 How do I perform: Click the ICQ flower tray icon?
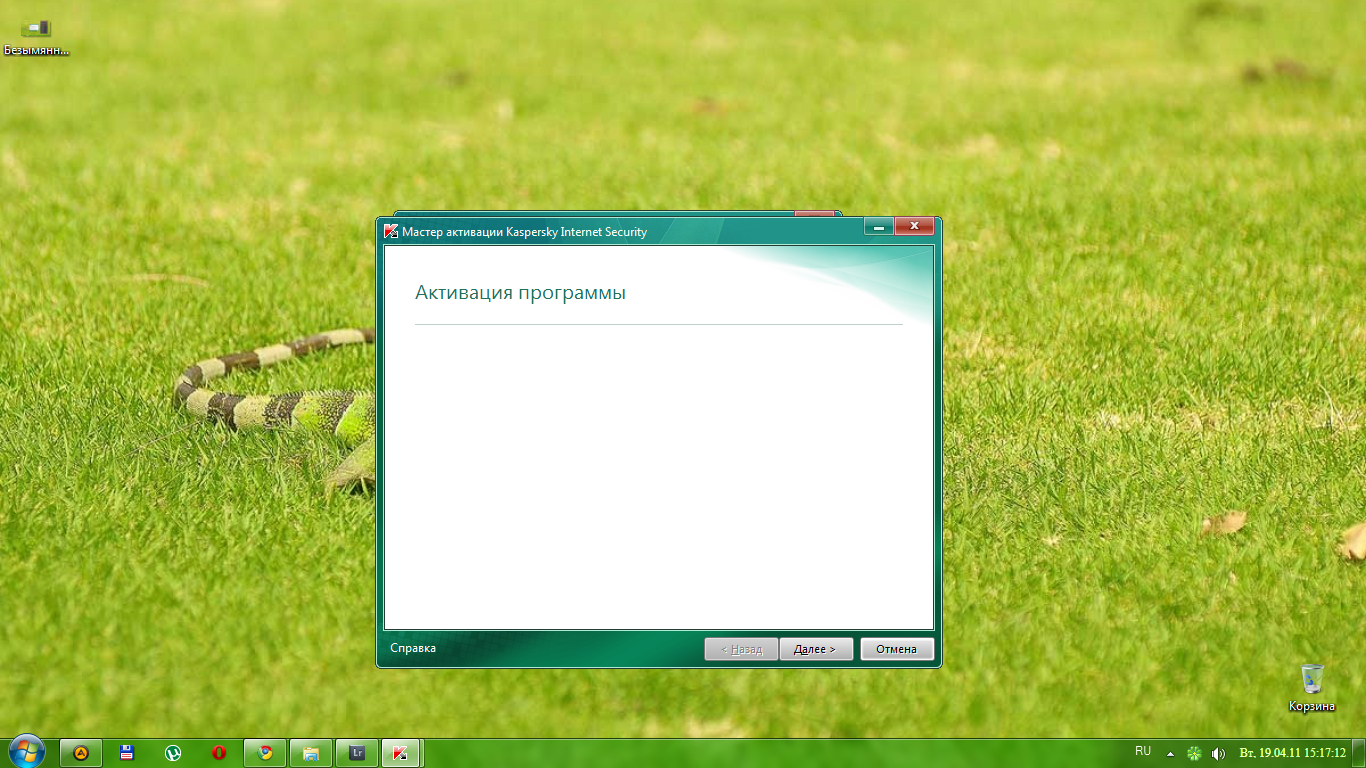(x=1194, y=753)
